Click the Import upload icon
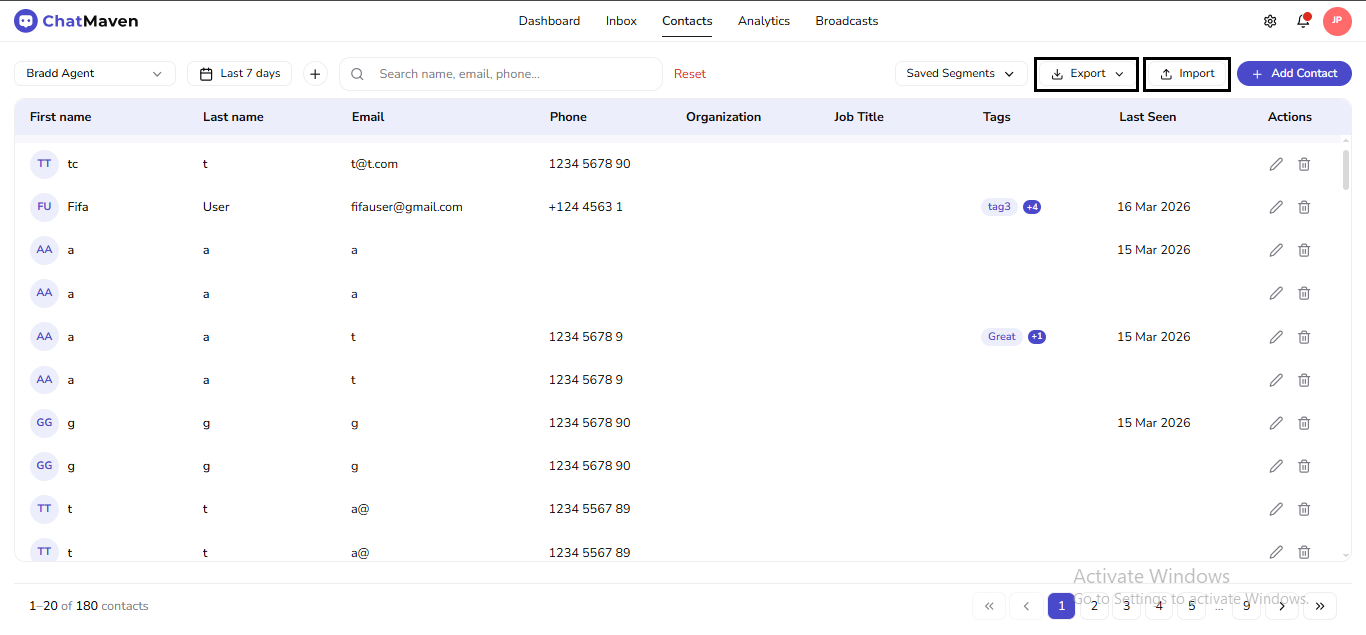Screen dimensions: 1366x635 pyautogui.click(x=1168, y=73)
